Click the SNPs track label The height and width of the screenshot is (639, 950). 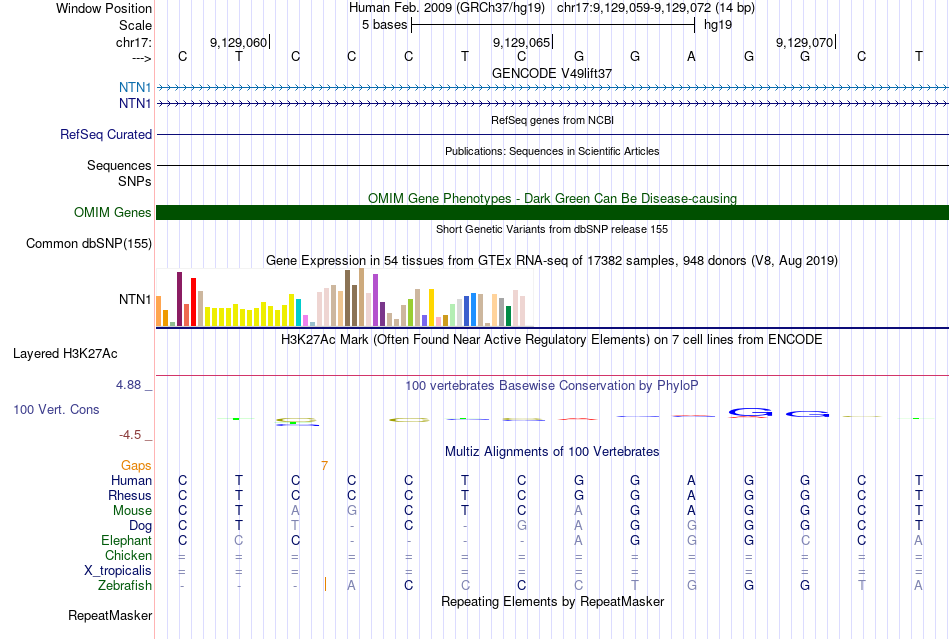click(x=135, y=181)
